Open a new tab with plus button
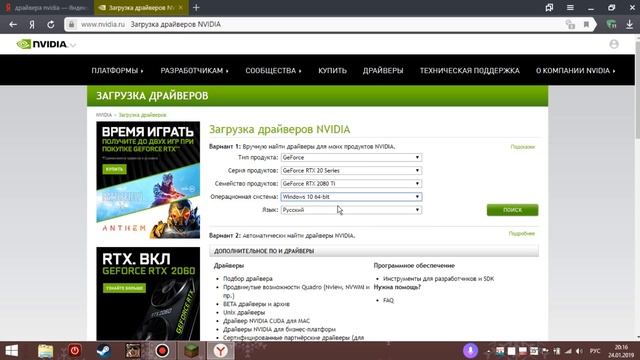 (x=196, y=7)
